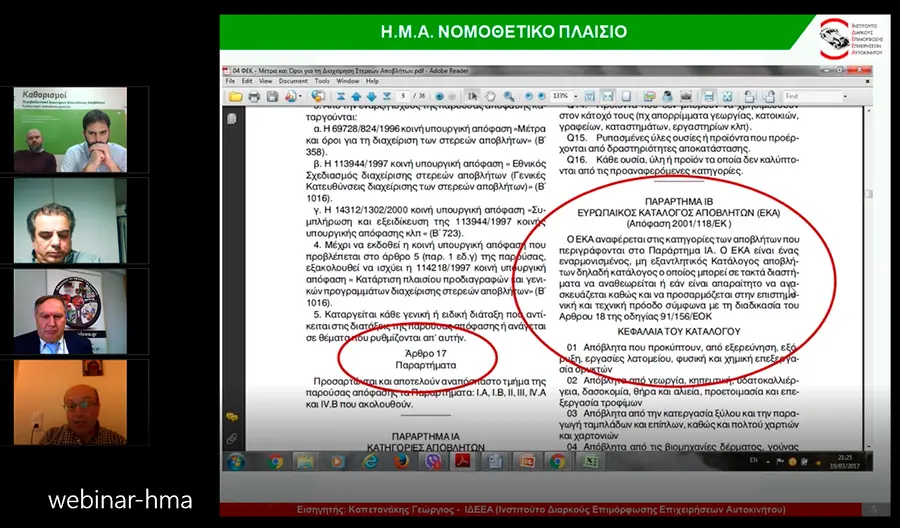
Task: Click the Windows Start orb
Action: (x=235, y=461)
